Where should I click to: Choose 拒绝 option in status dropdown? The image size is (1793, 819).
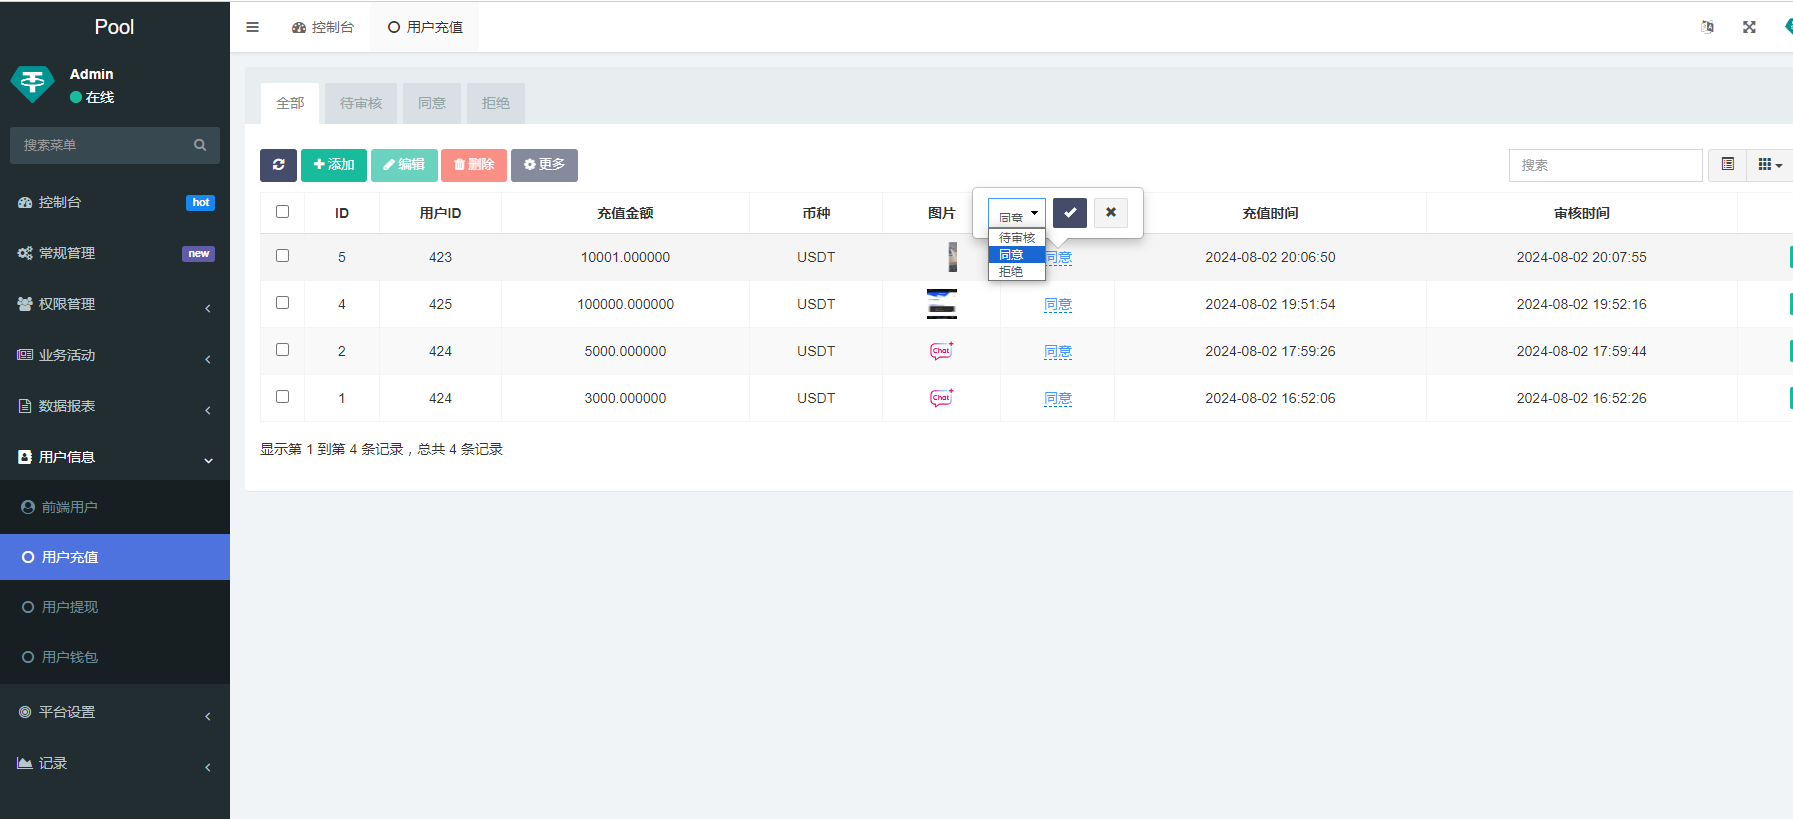(x=1011, y=272)
